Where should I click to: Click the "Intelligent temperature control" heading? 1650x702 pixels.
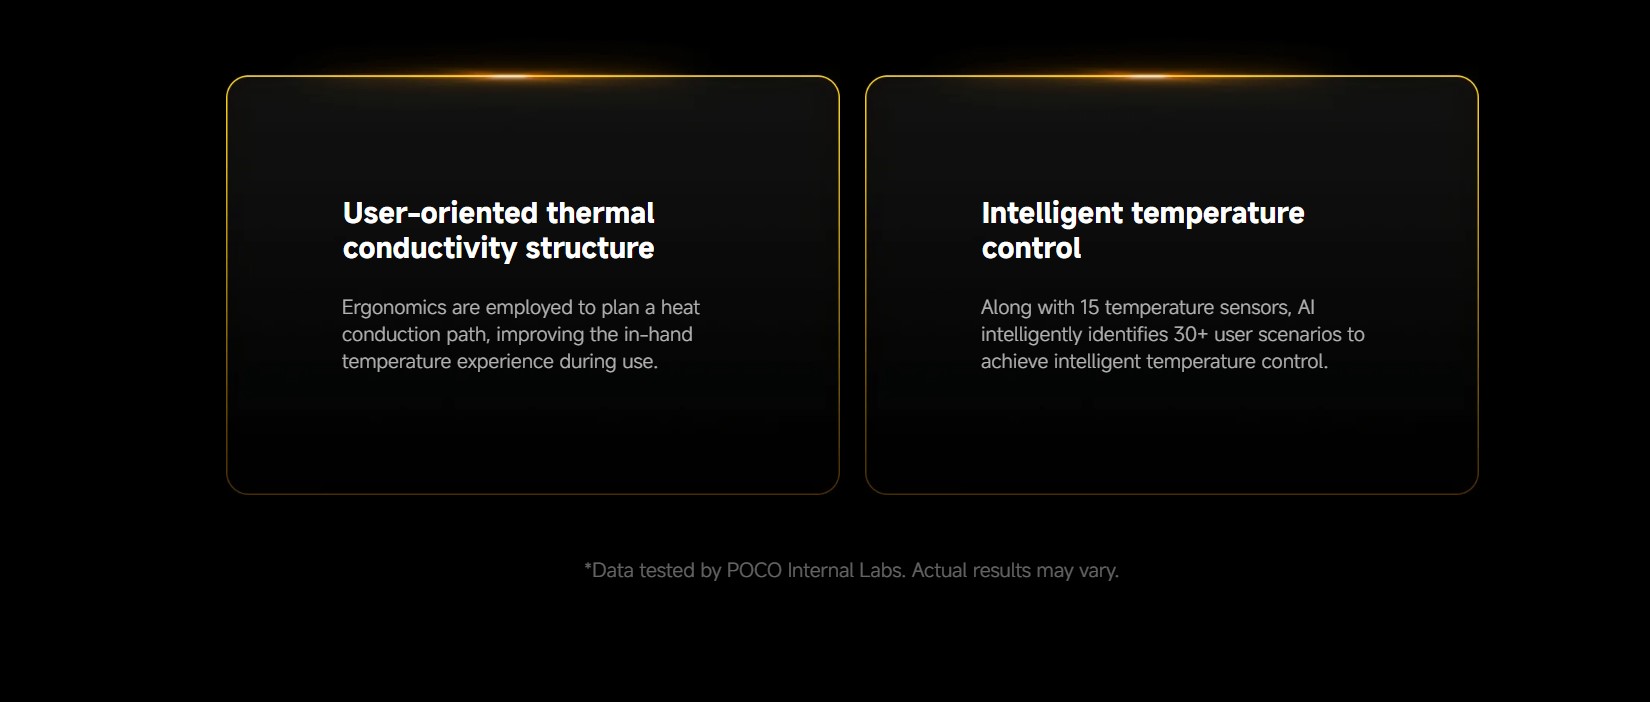1142,230
